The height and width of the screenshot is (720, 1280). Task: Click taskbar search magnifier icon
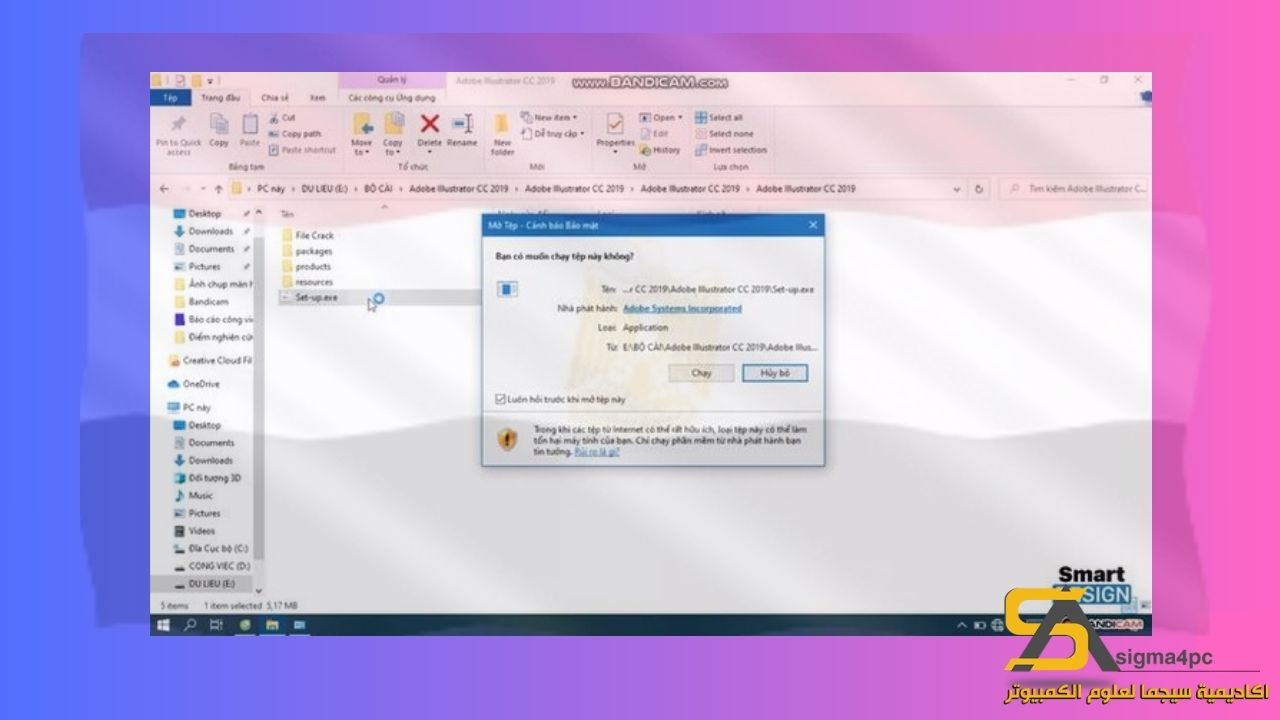pyautogui.click(x=190, y=625)
